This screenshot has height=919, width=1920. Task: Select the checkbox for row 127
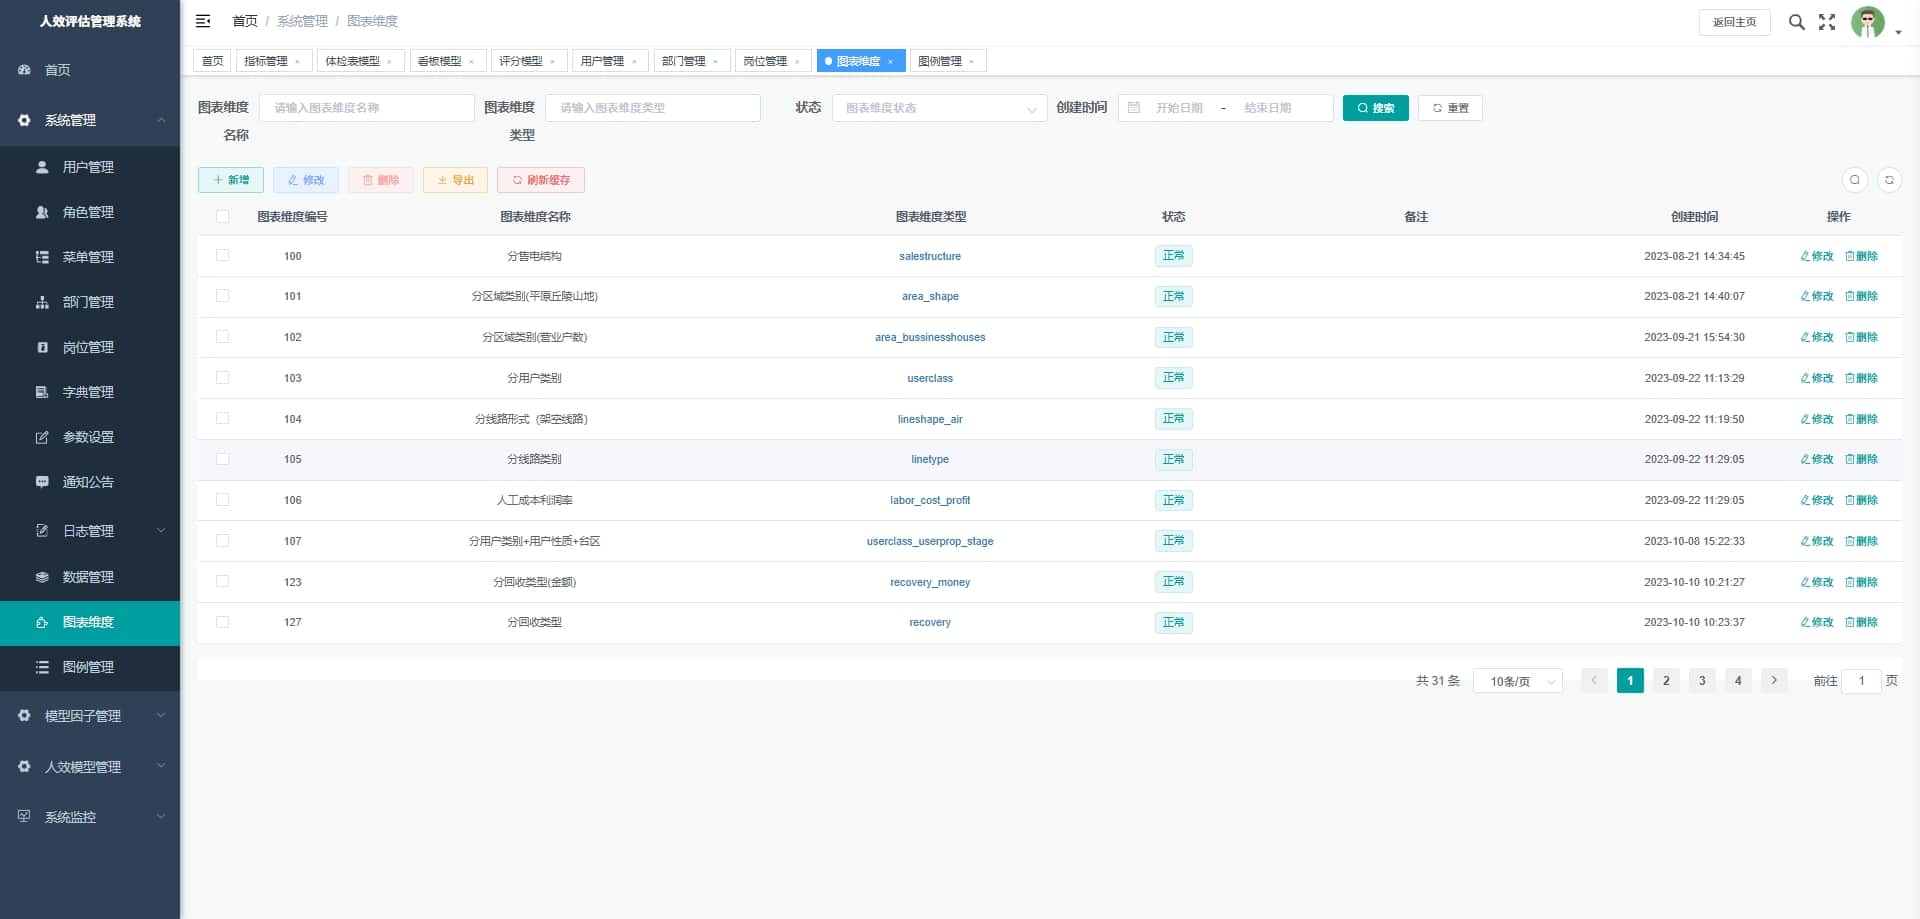[222, 622]
